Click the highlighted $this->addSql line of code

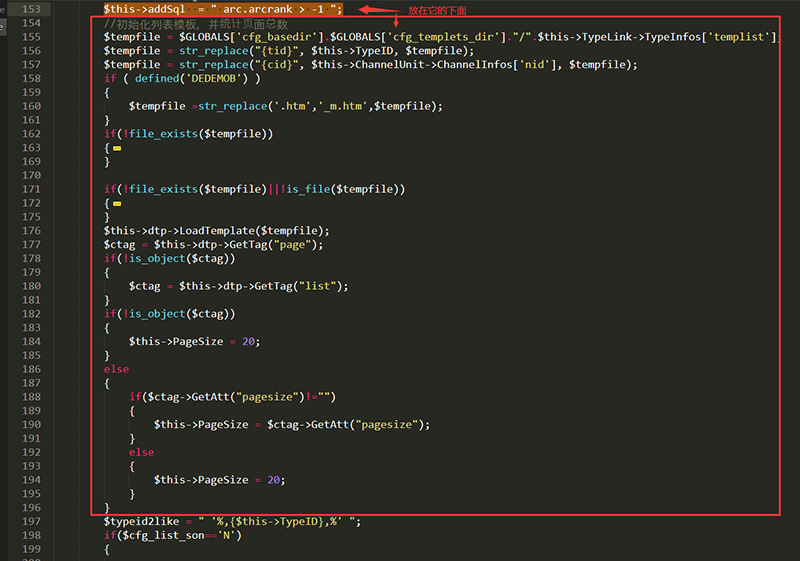[x=223, y=9]
